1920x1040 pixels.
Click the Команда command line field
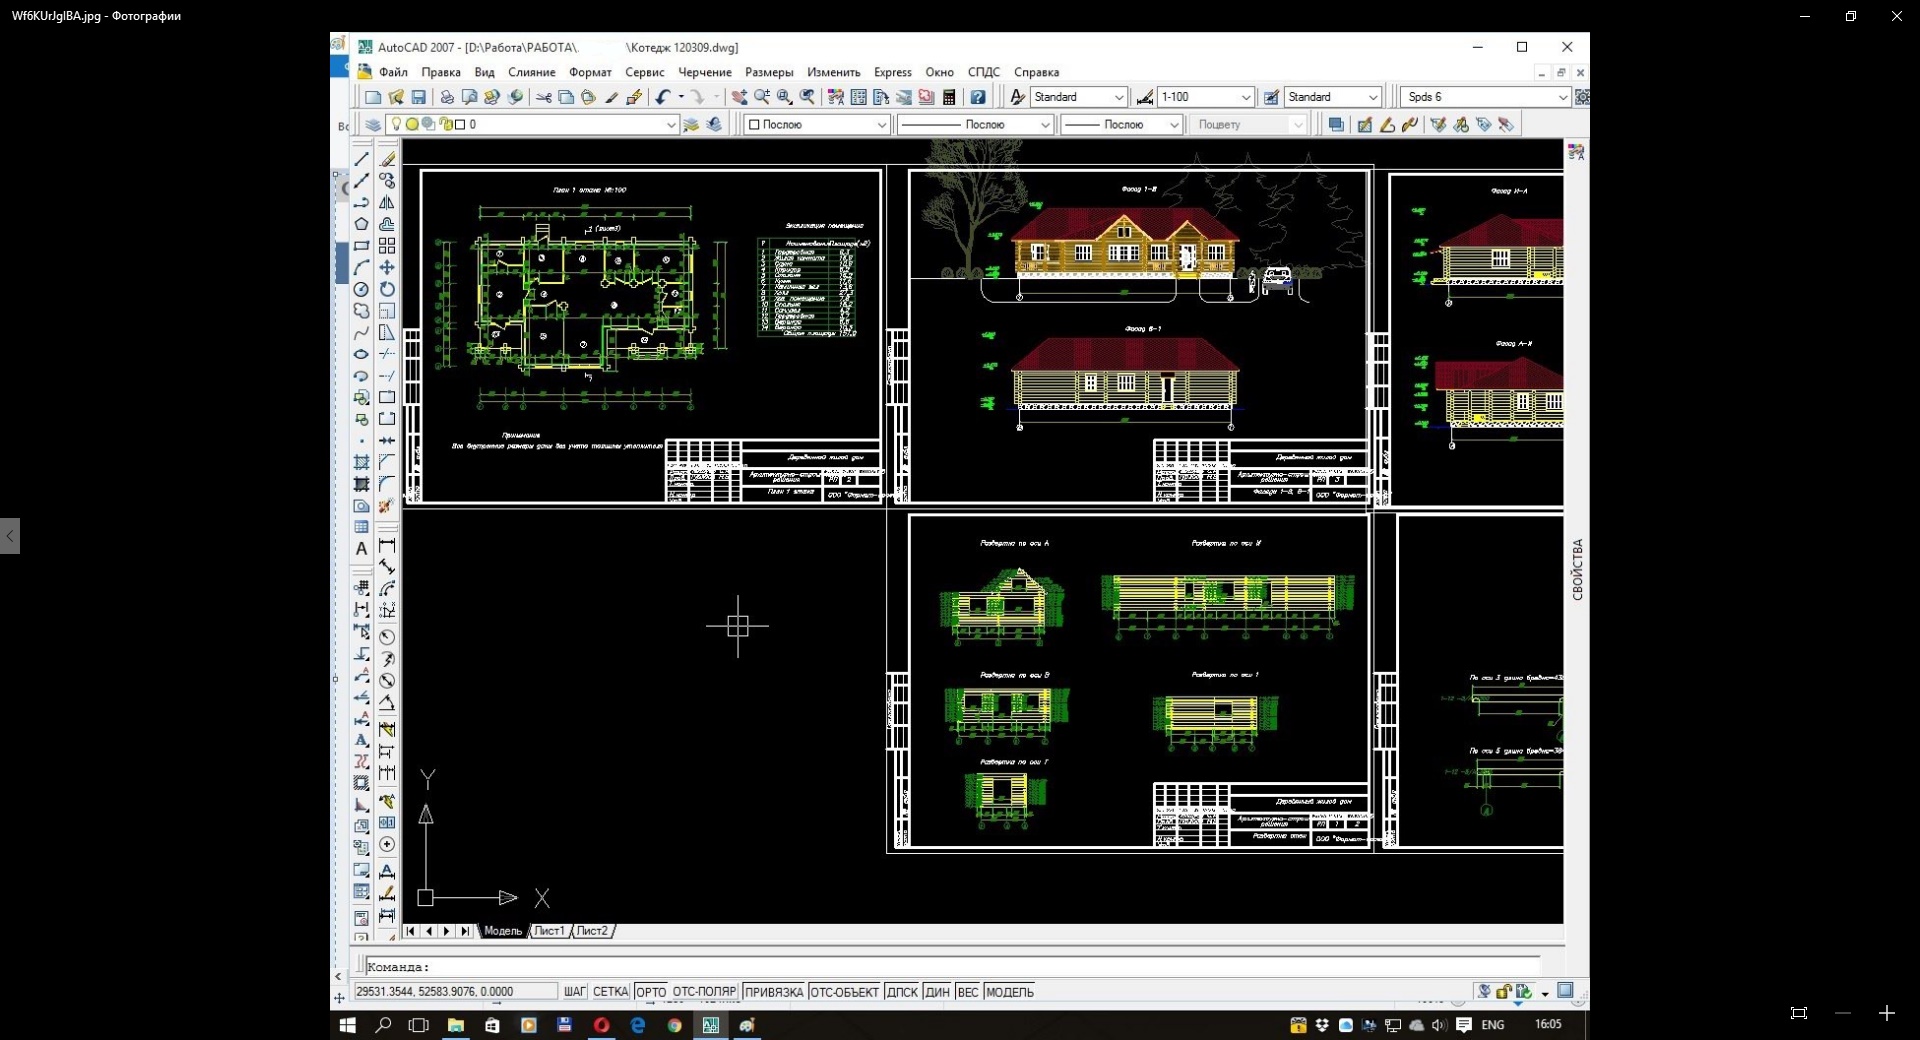coord(952,967)
